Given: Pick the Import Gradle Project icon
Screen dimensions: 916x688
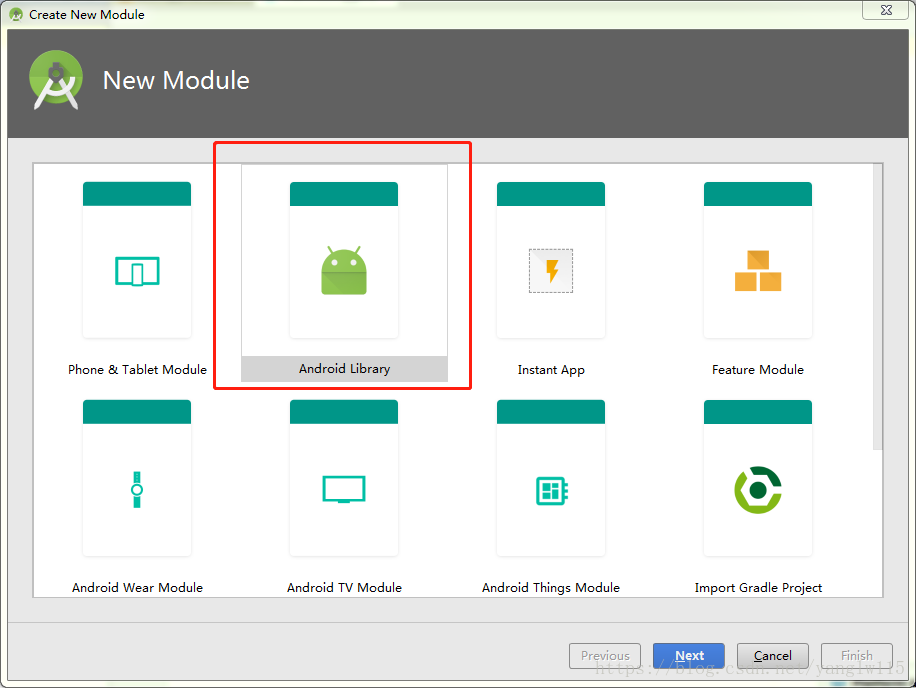Looking at the screenshot, I should point(758,490).
